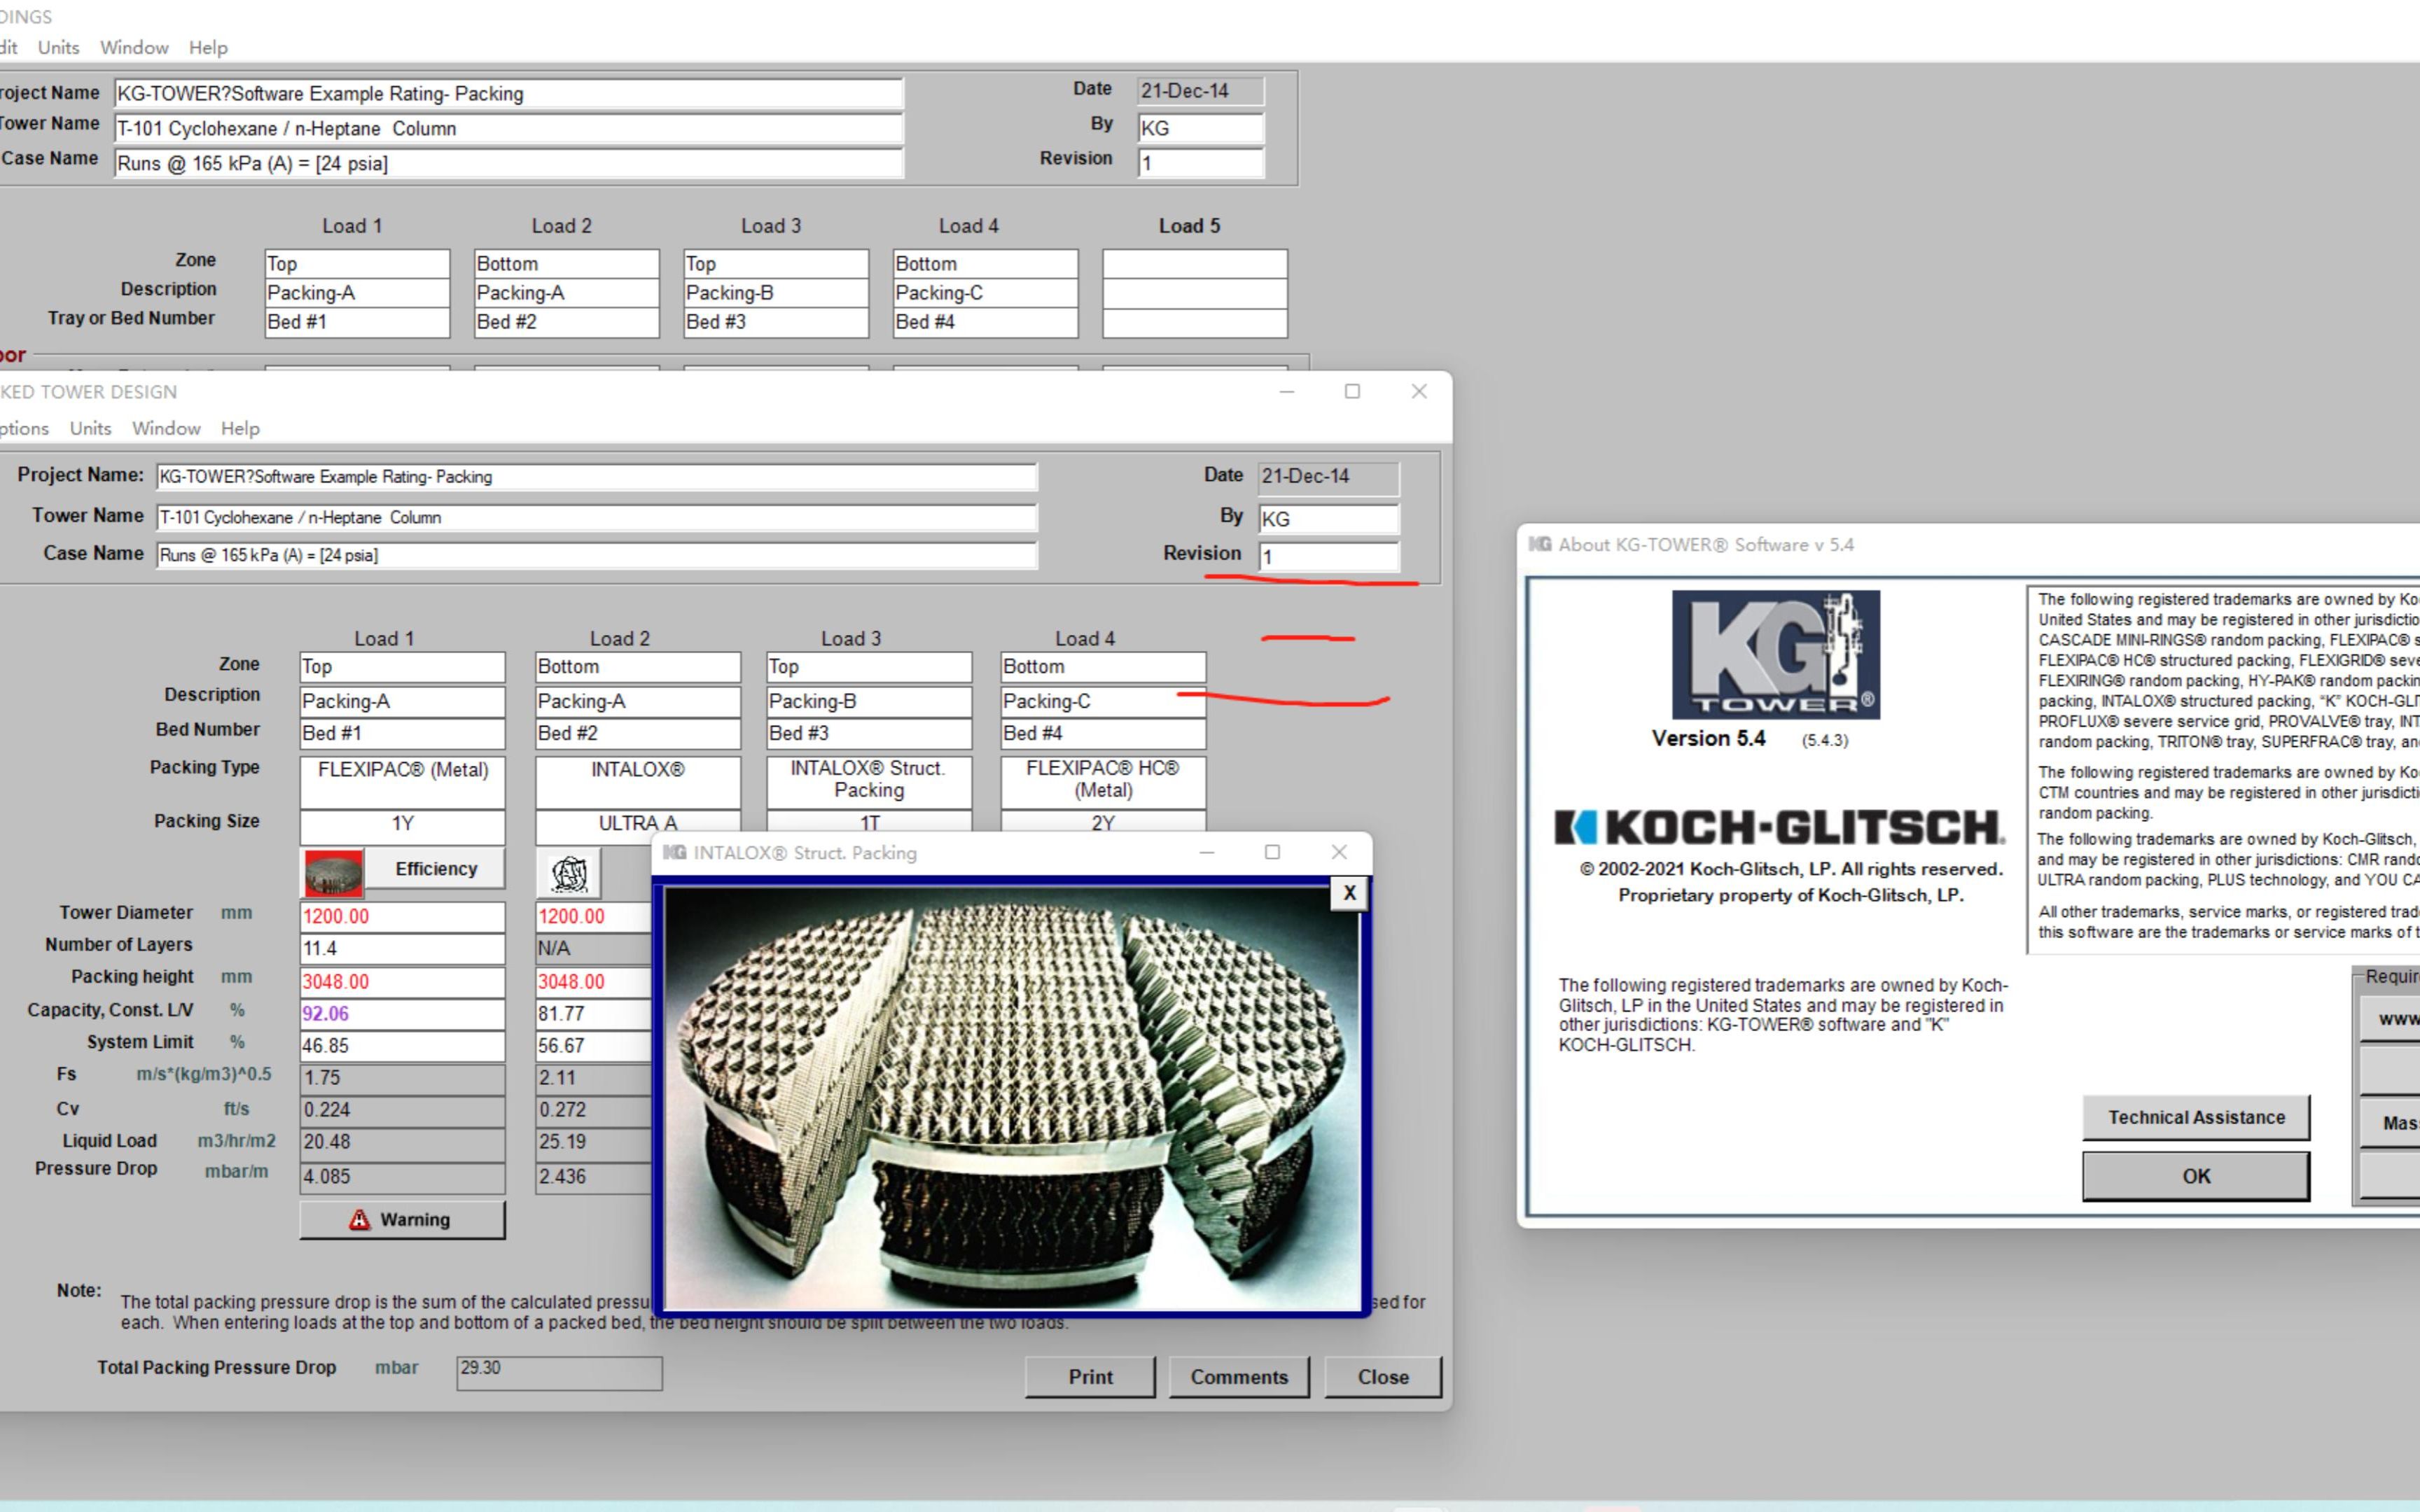2420x1512 pixels.
Task: Maximize the INTALOX Struct. Packing image window
Action: (x=1272, y=852)
